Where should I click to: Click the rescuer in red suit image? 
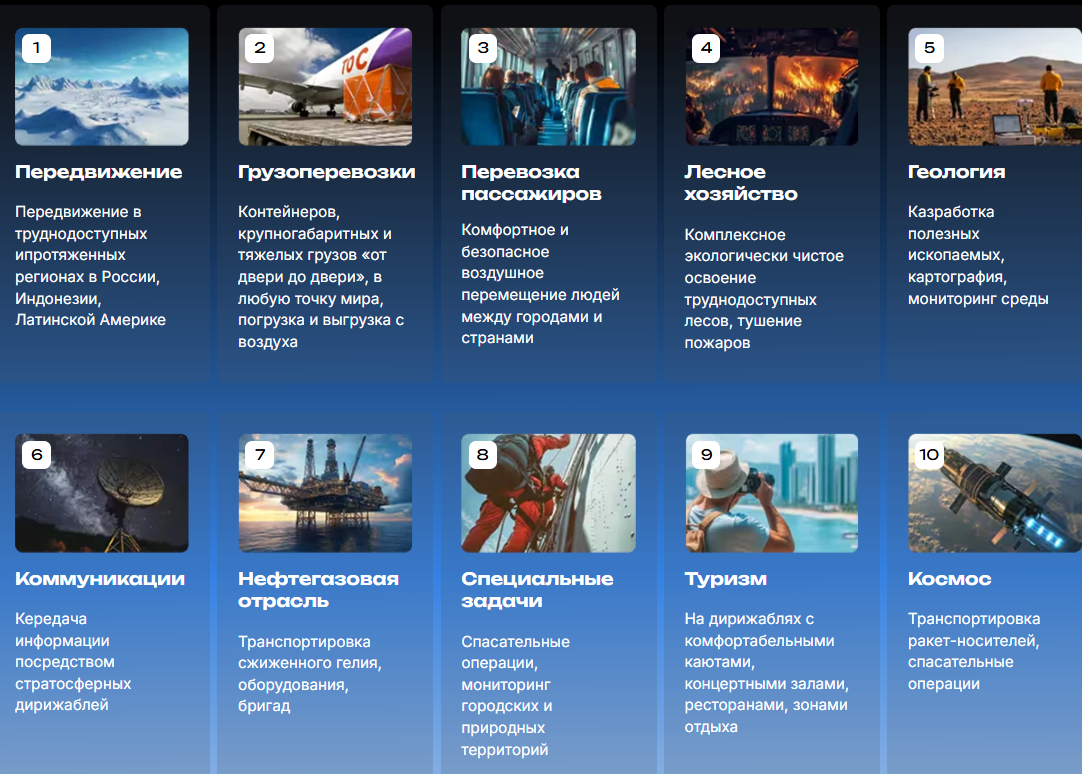pyautogui.click(x=548, y=493)
